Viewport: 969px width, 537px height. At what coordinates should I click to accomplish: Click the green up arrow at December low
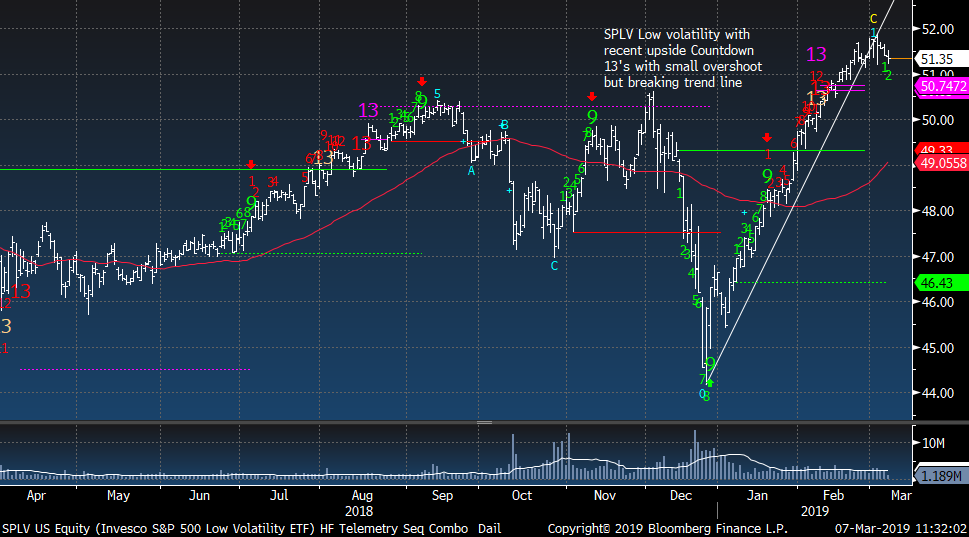(x=709, y=383)
